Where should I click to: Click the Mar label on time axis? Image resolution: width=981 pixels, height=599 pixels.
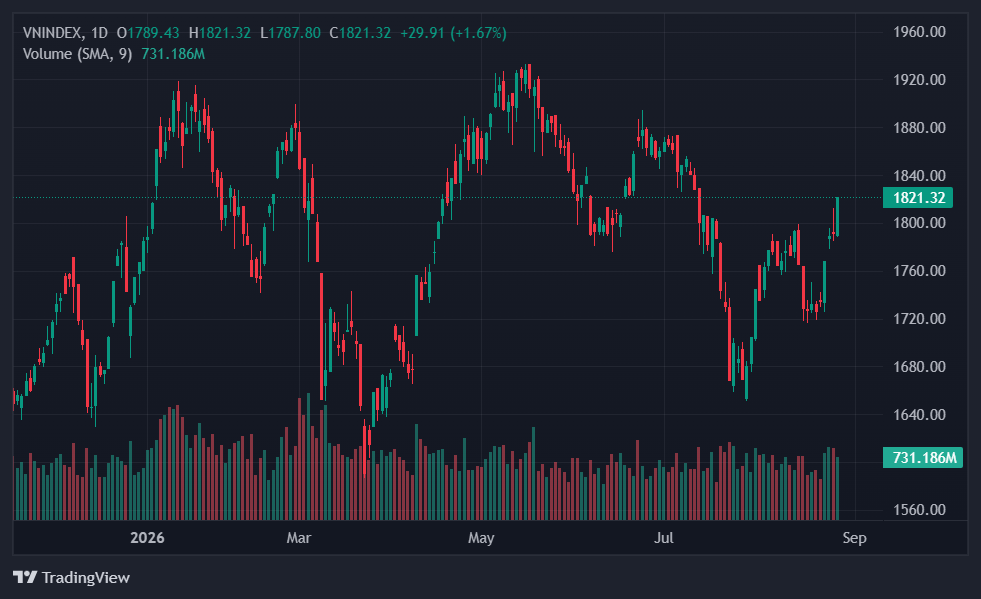[298, 538]
